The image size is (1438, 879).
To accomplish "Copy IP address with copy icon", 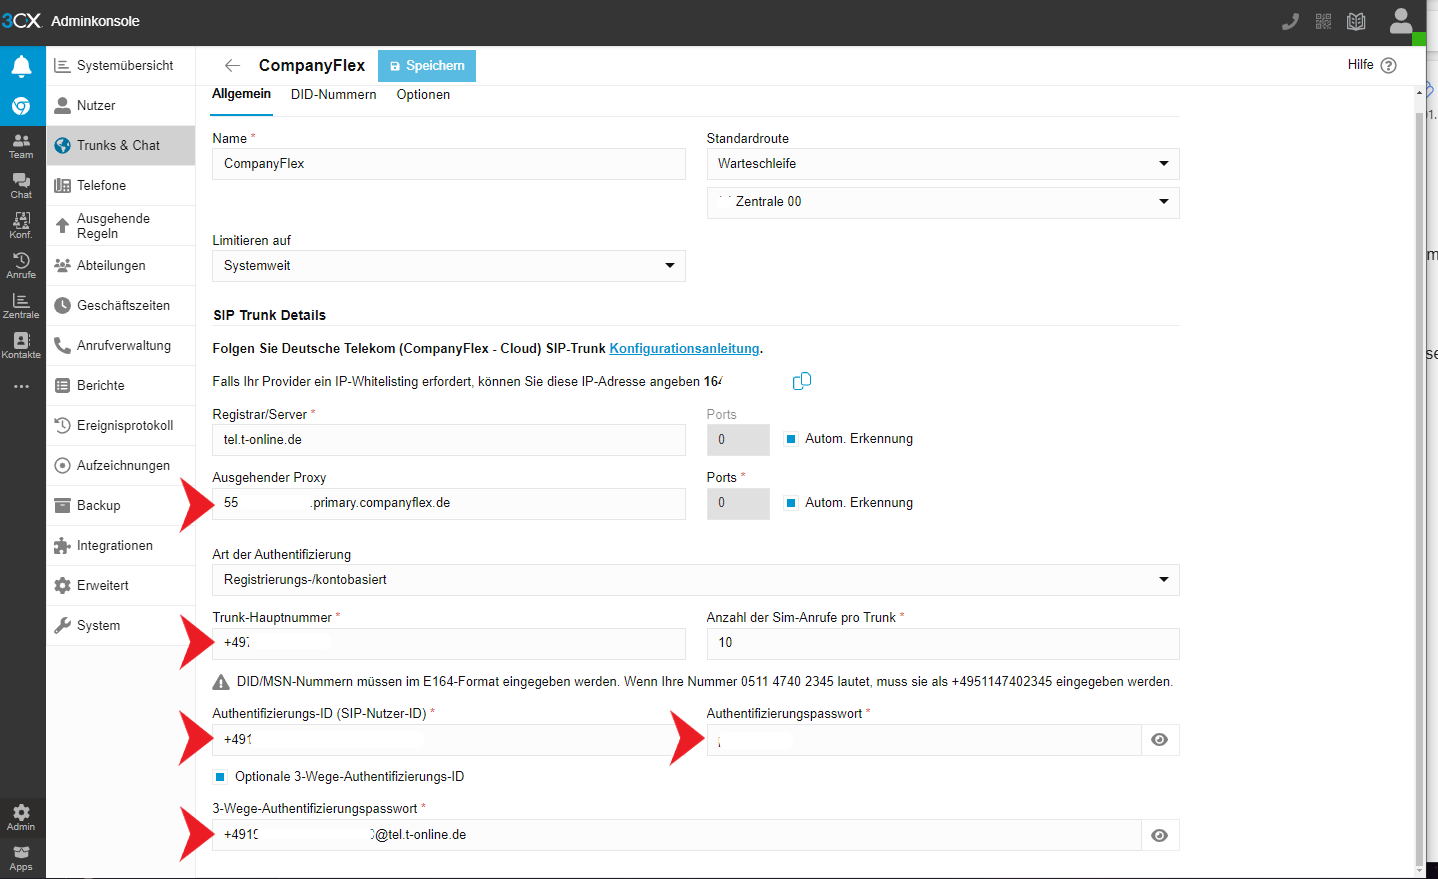I will [x=802, y=381].
